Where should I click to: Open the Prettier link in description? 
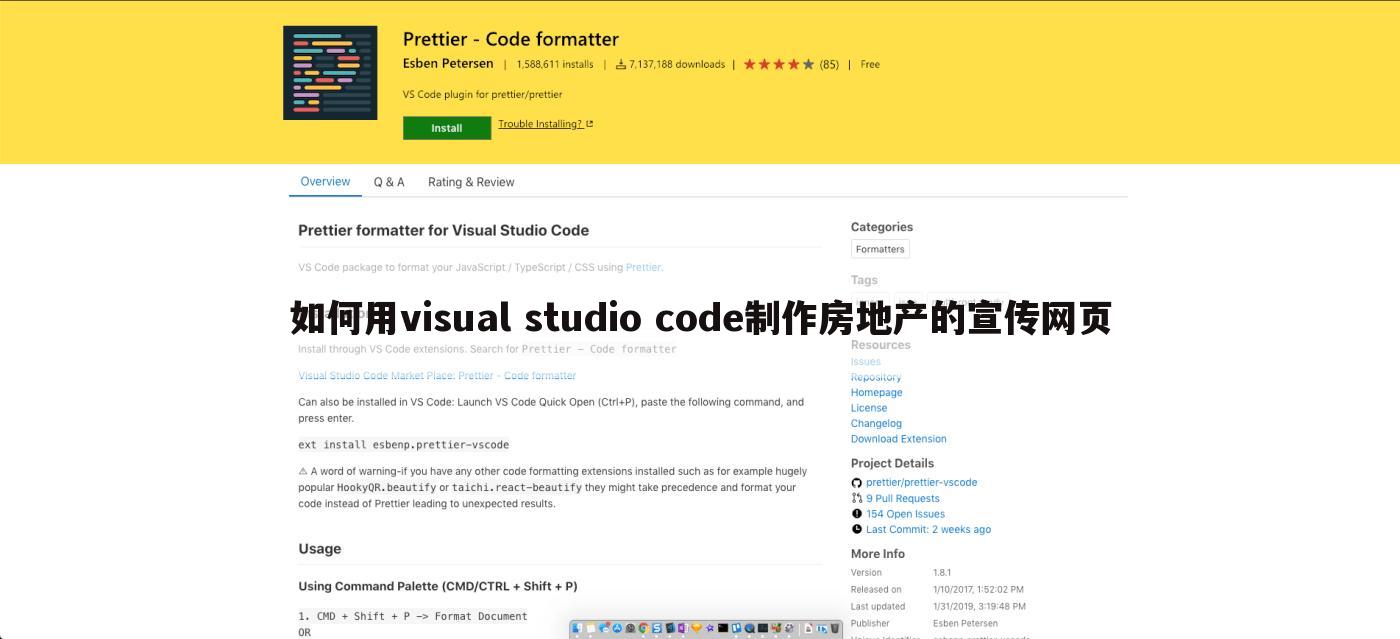pyautogui.click(x=643, y=267)
